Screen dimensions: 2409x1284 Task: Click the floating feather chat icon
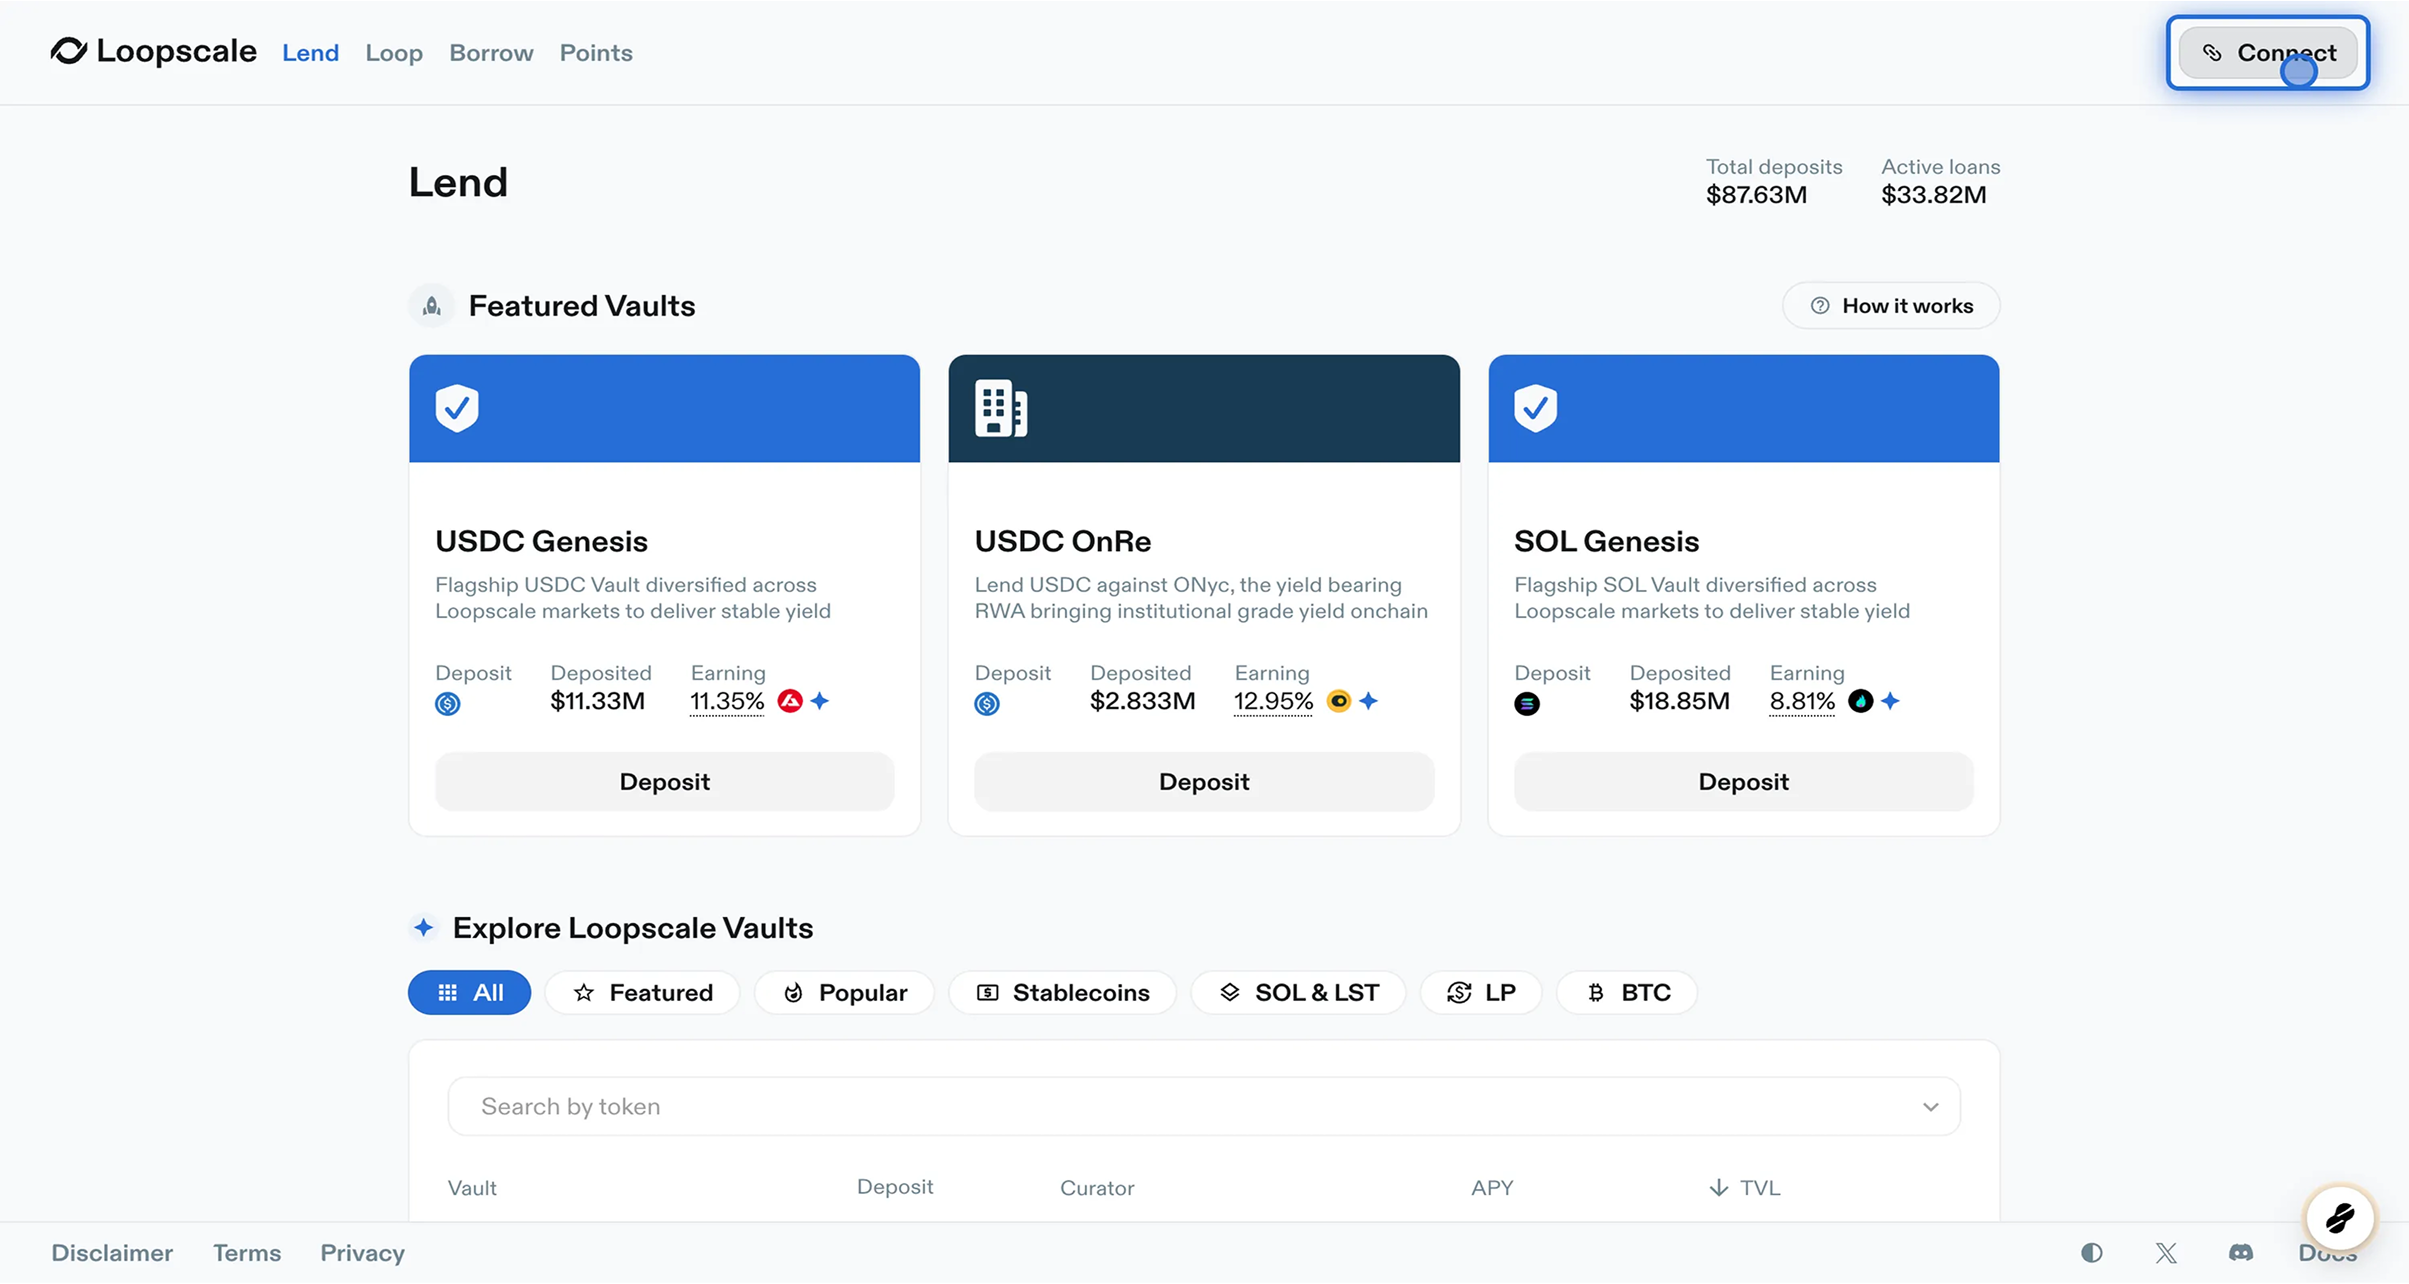pyautogui.click(x=2339, y=1218)
